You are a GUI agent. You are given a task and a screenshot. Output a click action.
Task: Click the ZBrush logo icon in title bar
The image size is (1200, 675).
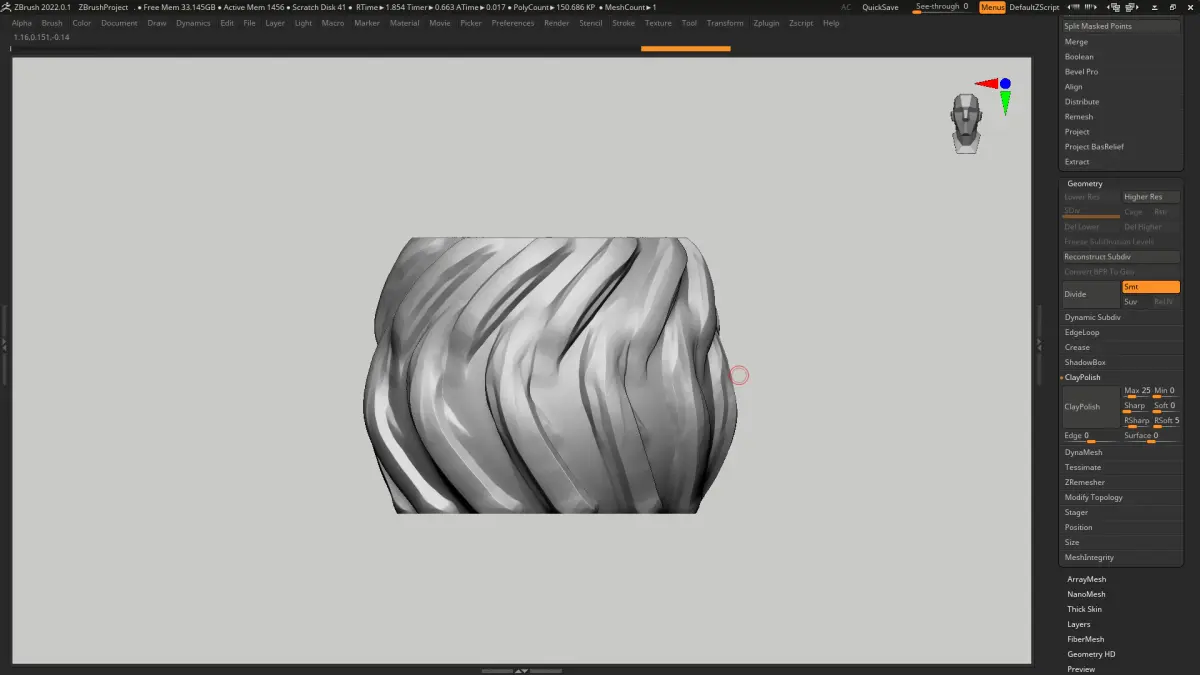(6, 7)
